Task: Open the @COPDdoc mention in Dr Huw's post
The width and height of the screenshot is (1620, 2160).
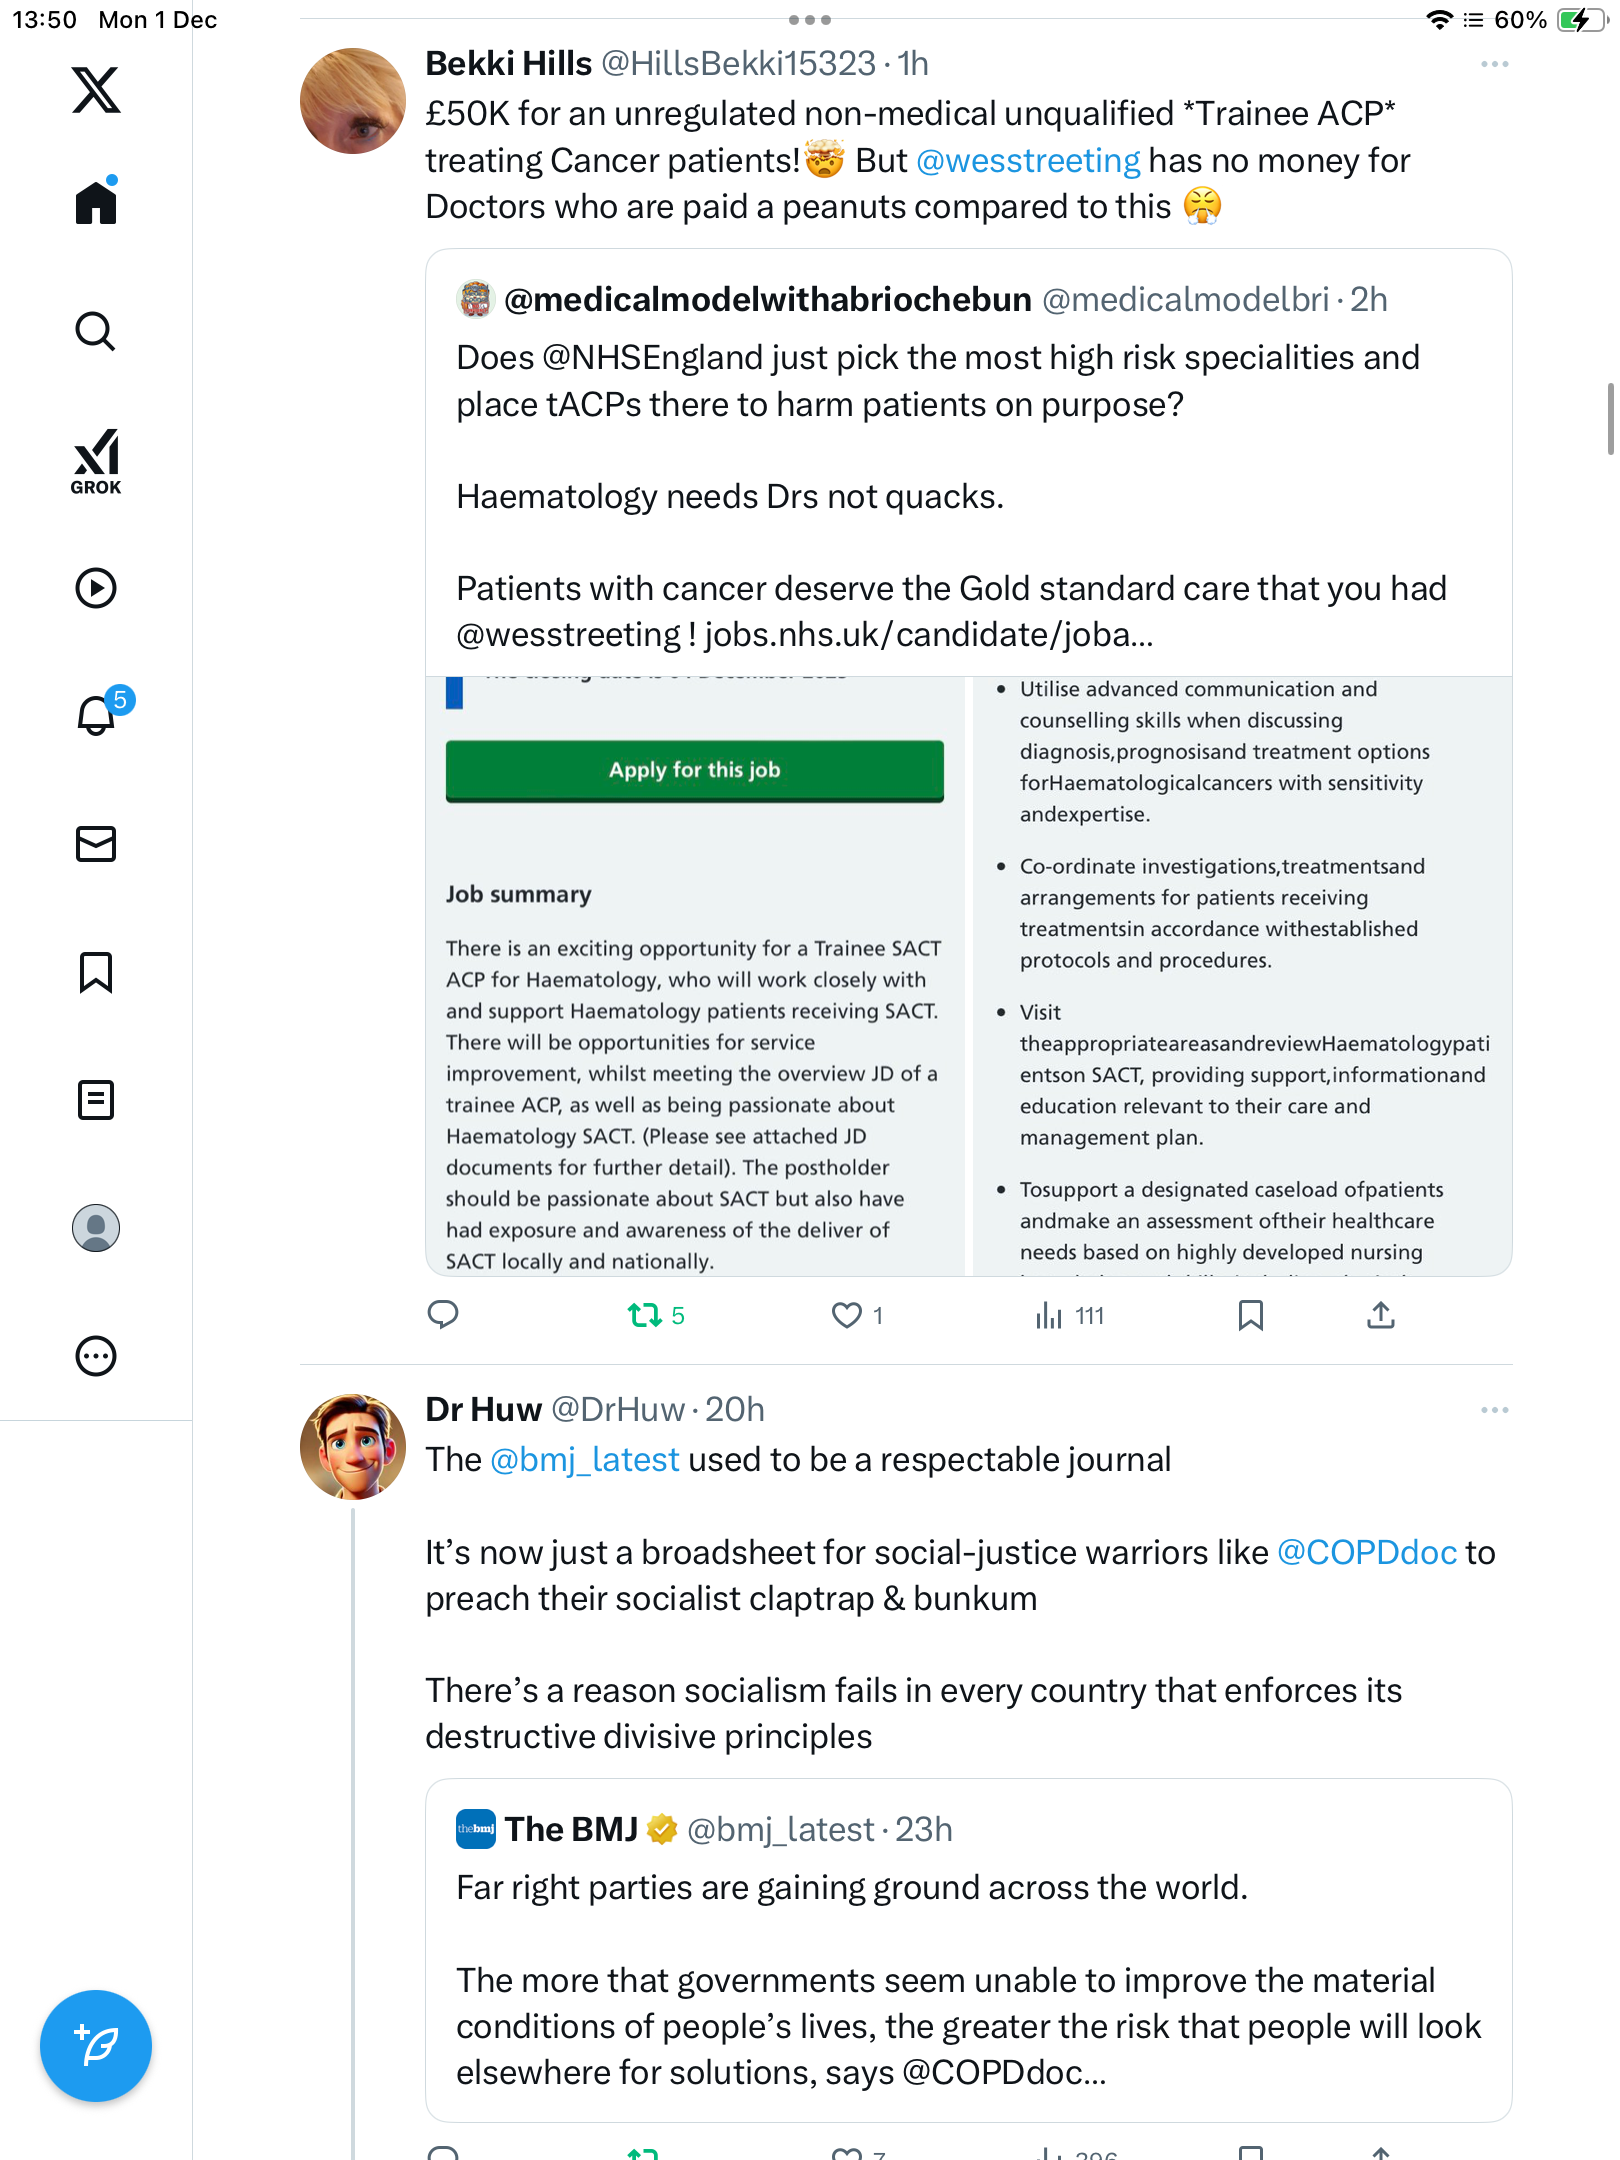Action: tap(1366, 1552)
